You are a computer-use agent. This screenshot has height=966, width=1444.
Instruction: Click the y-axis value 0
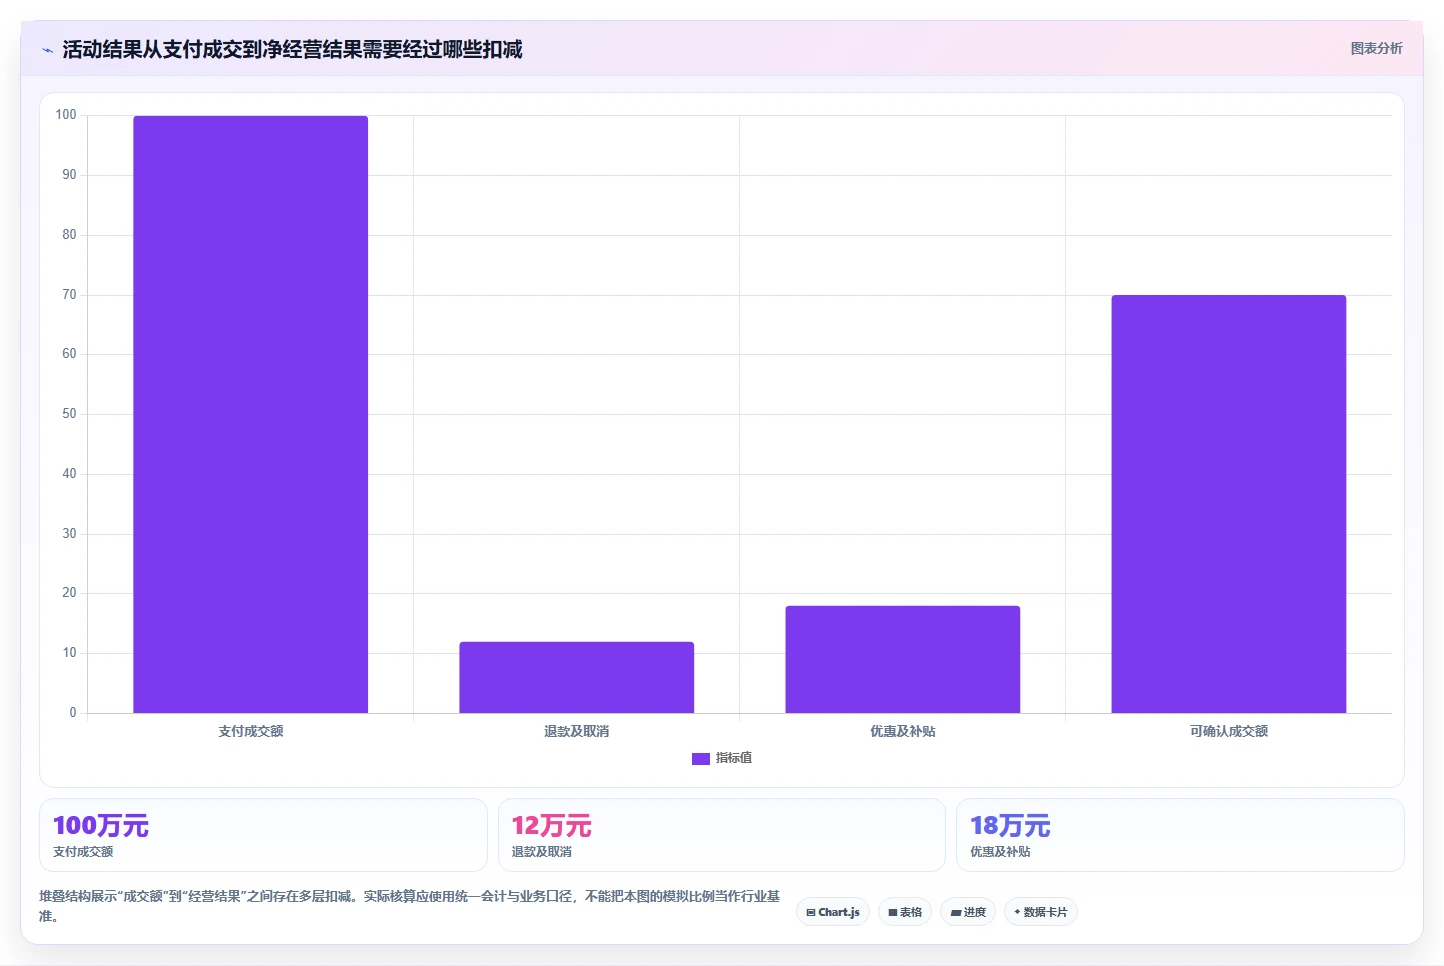pos(73,713)
